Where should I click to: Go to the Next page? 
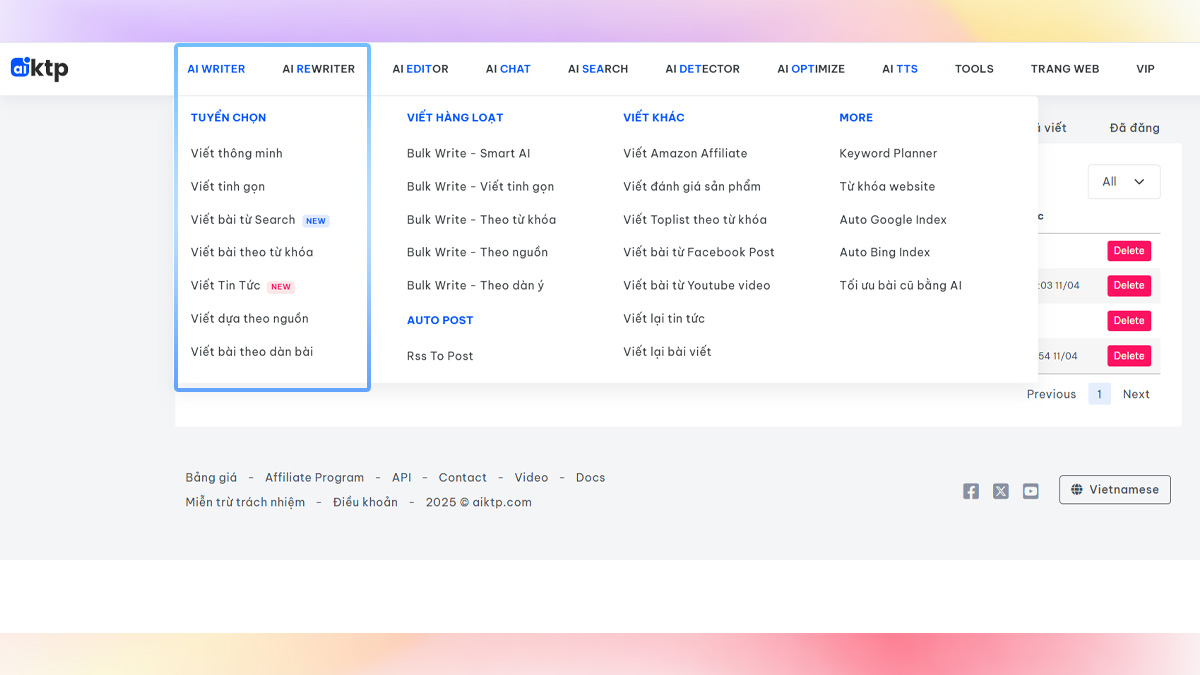point(1135,394)
